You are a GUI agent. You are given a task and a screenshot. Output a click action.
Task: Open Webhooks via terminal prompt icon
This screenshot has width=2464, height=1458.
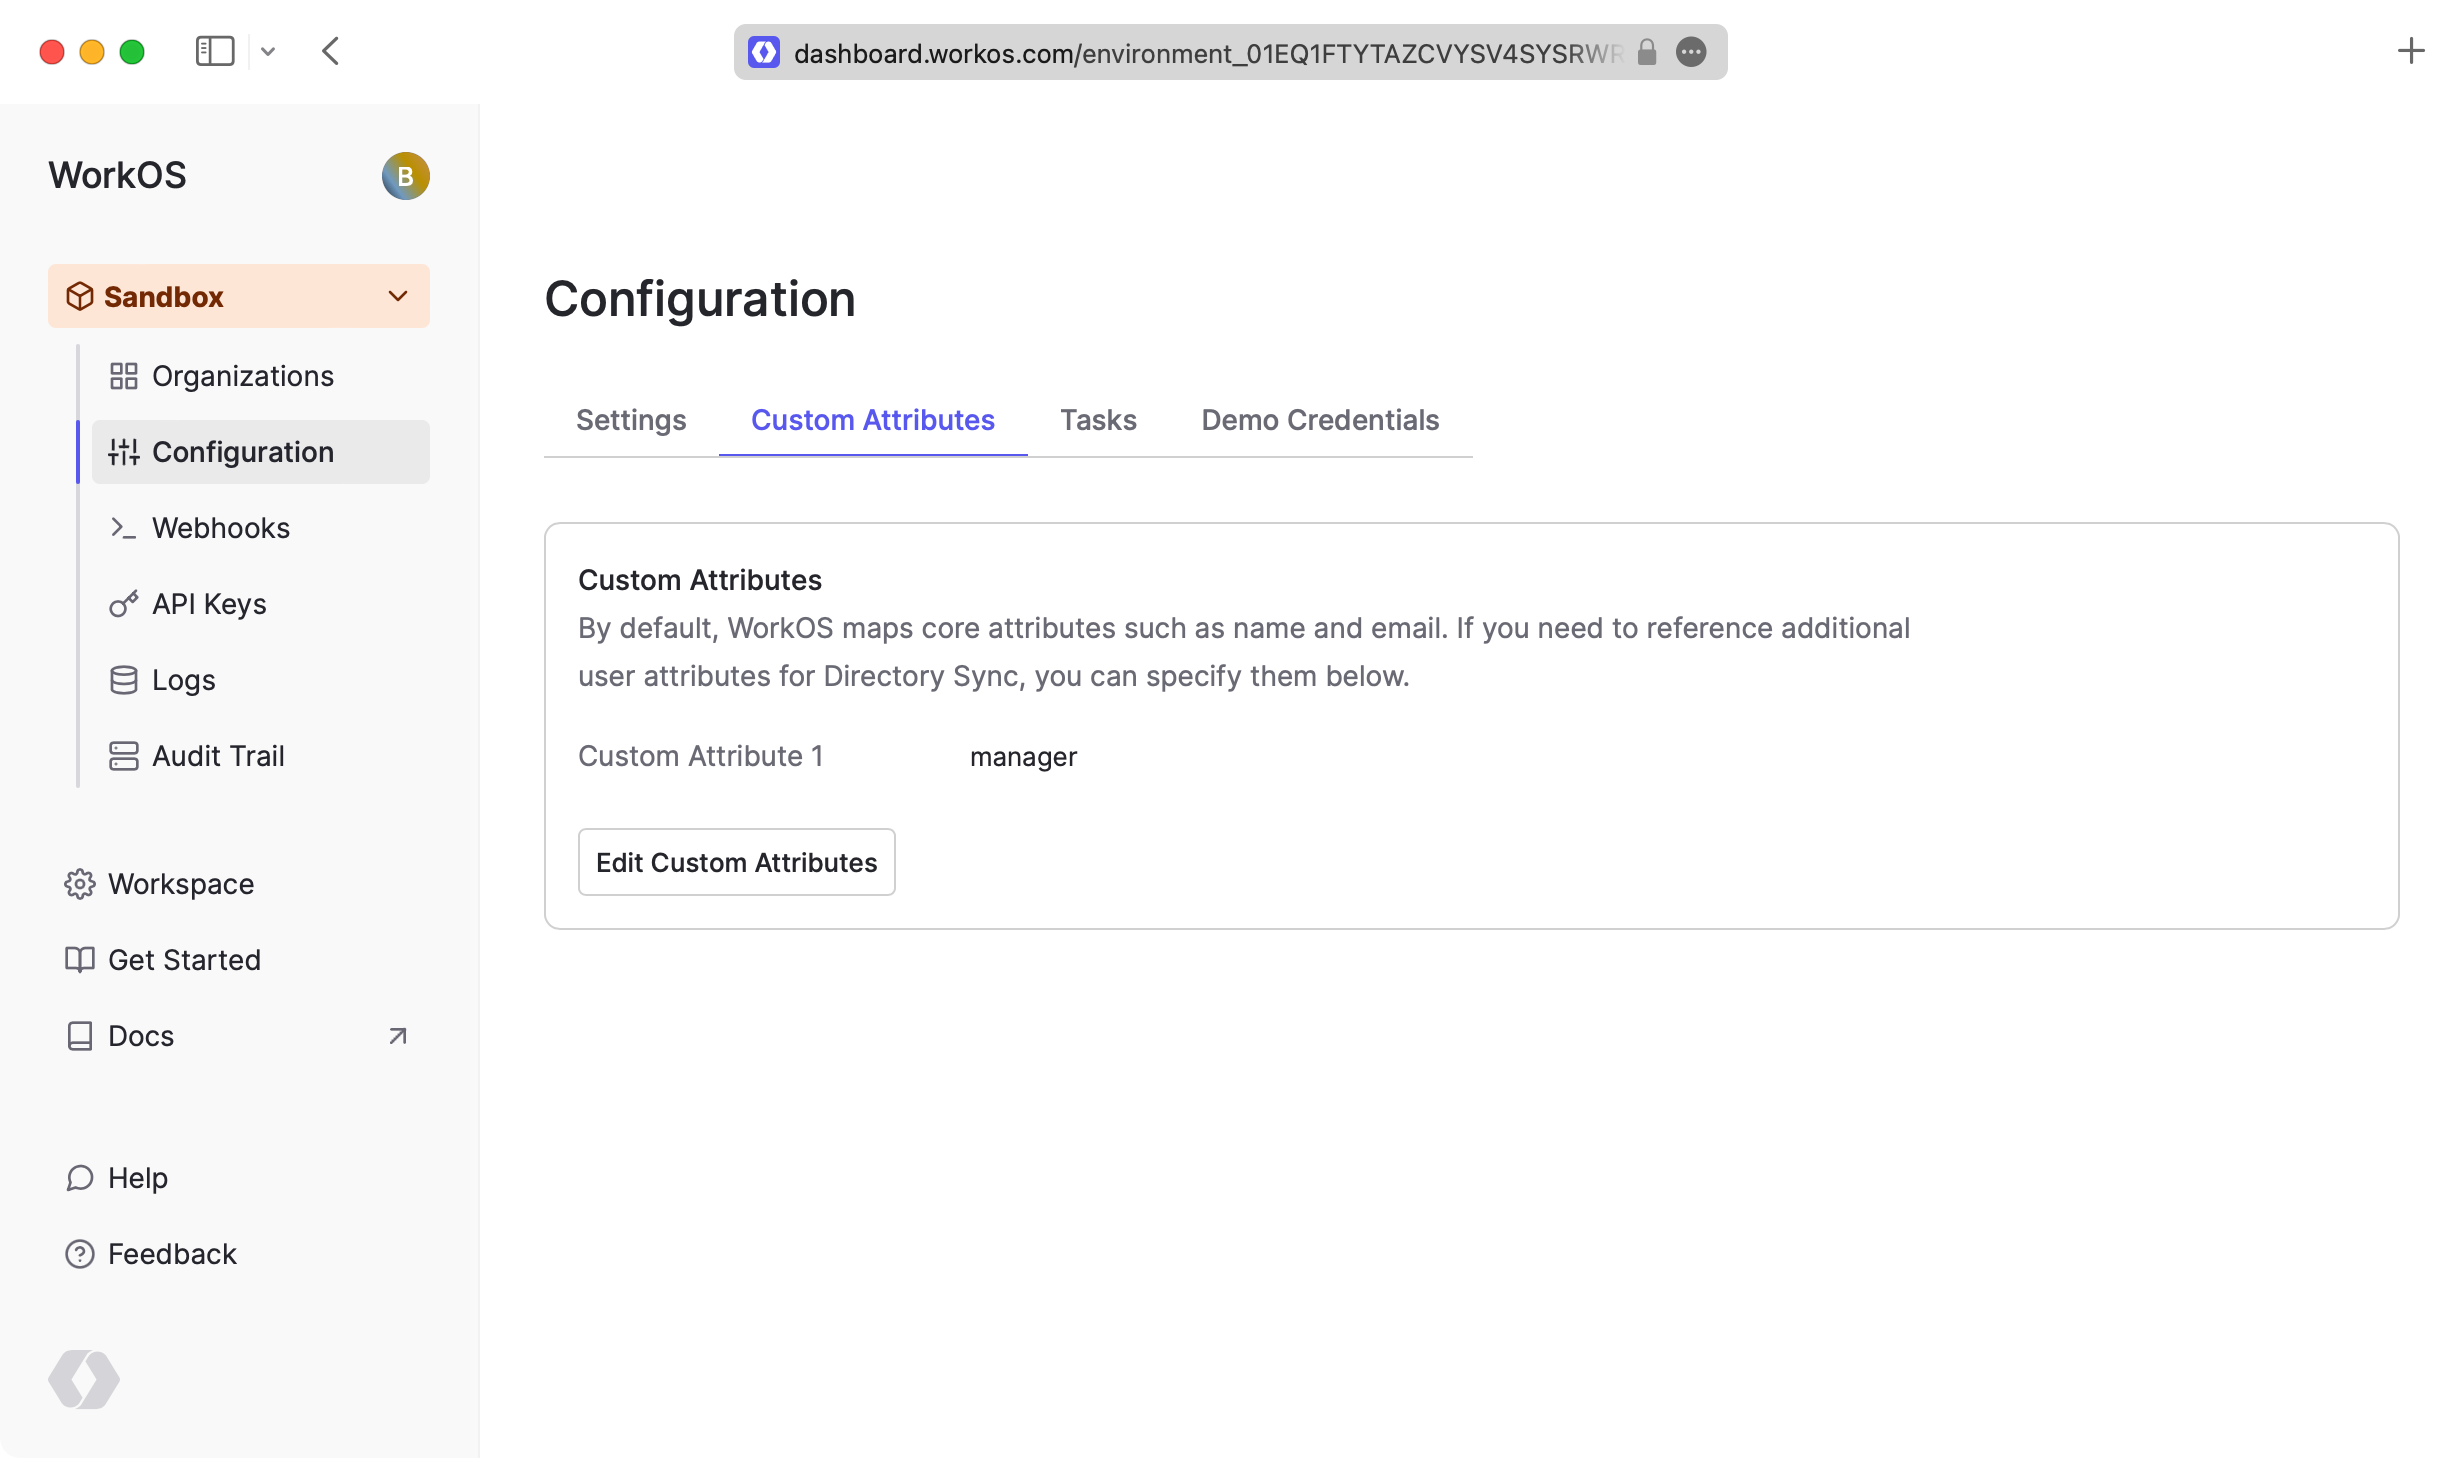pyautogui.click(x=123, y=528)
